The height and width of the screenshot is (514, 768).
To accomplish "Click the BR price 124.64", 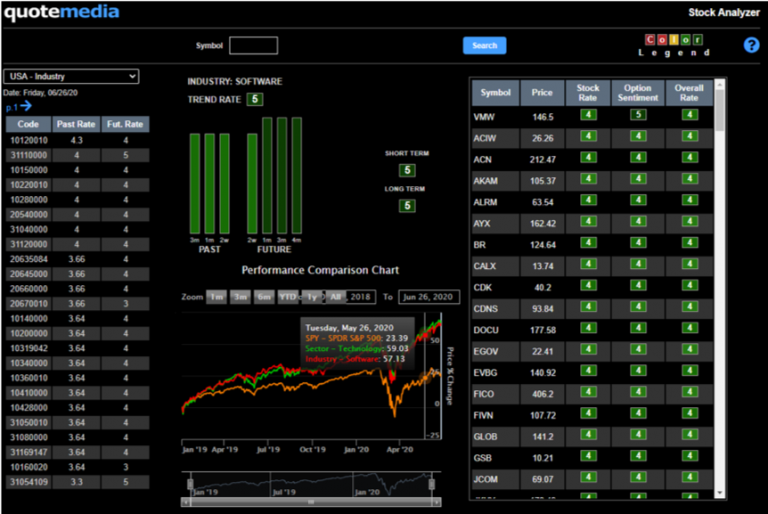I will point(543,245).
